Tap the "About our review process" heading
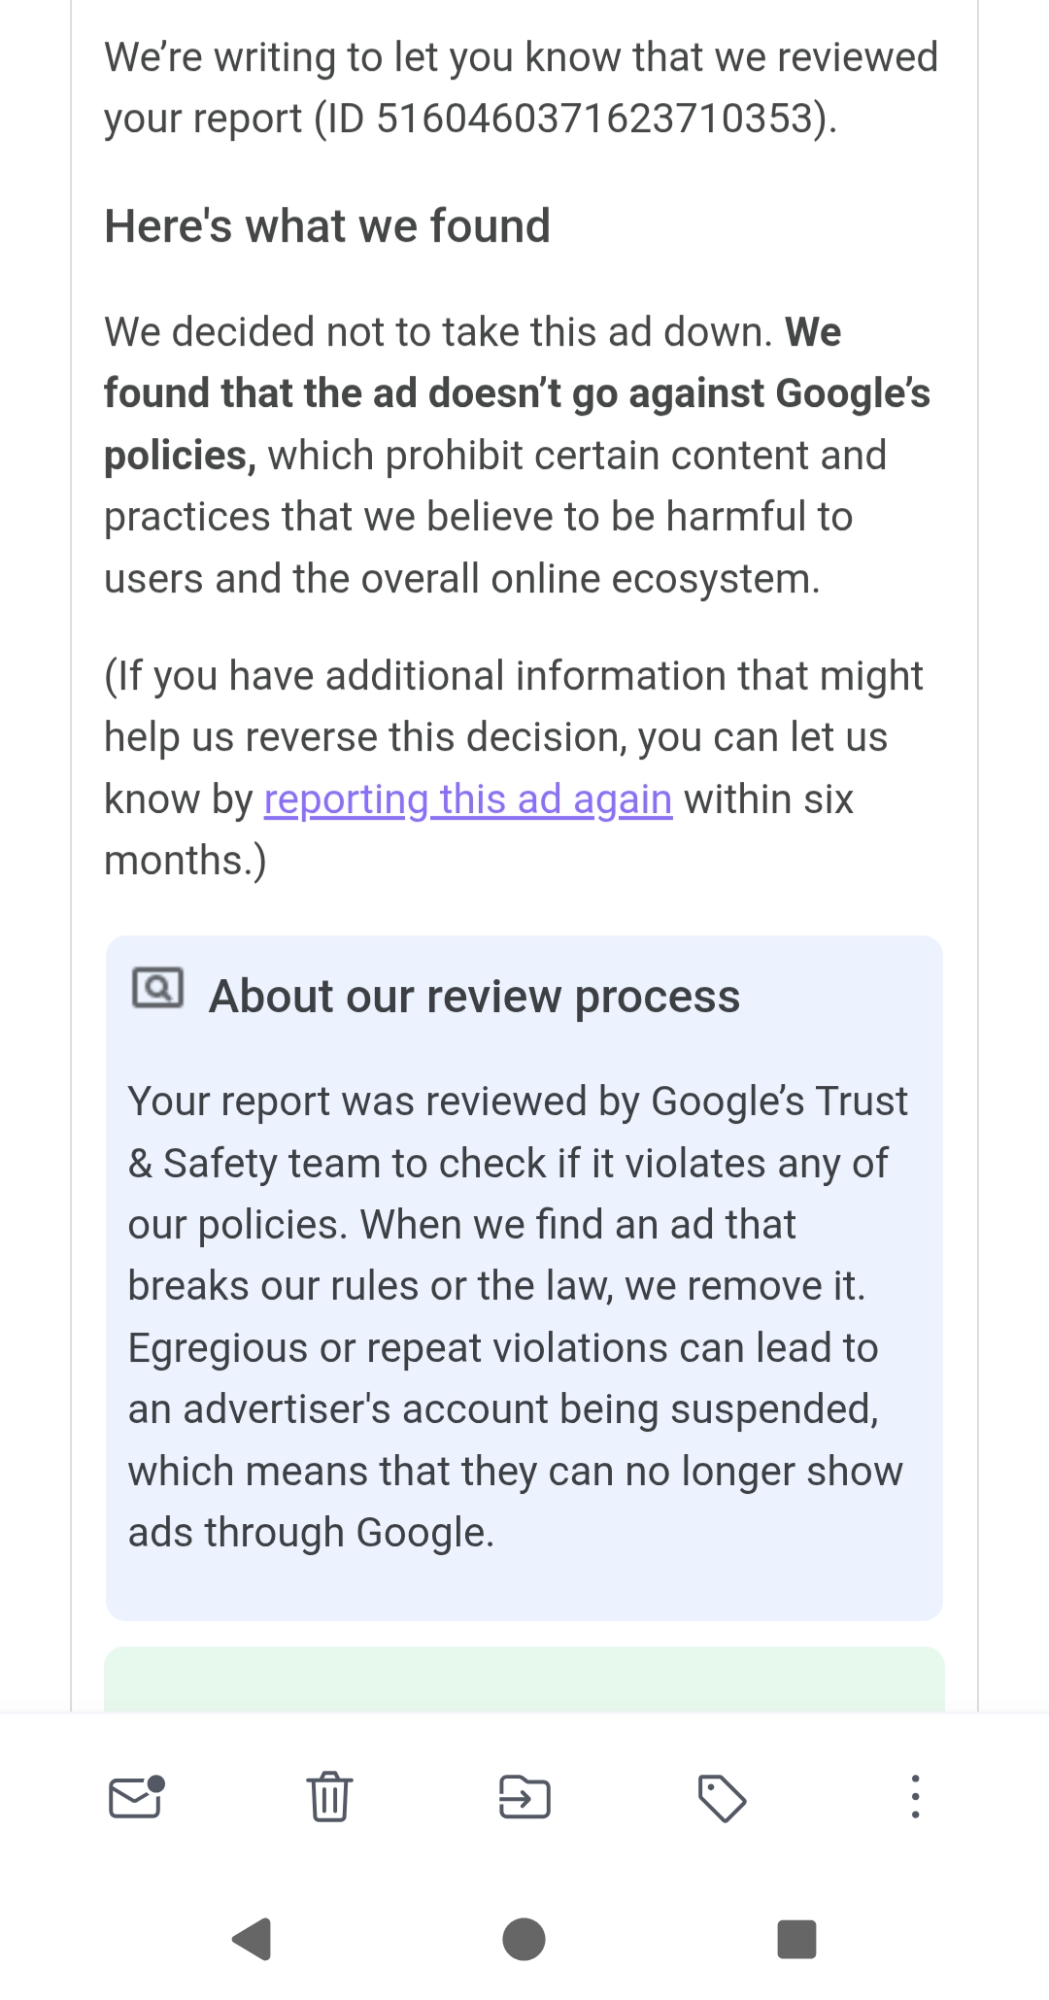This screenshot has width=1049, height=2000. click(474, 997)
